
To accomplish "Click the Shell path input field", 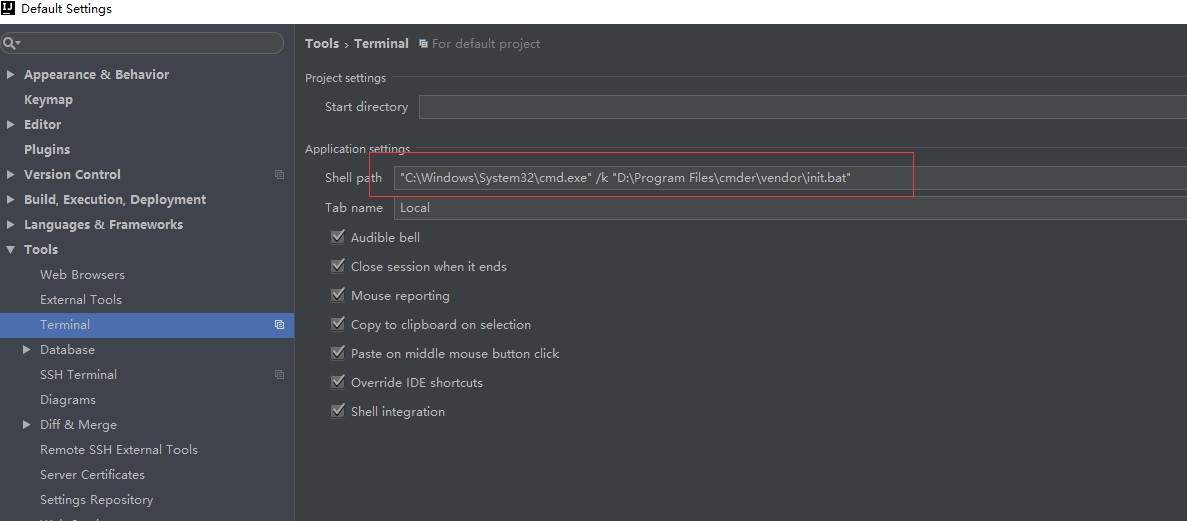I will click(x=790, y=178).
